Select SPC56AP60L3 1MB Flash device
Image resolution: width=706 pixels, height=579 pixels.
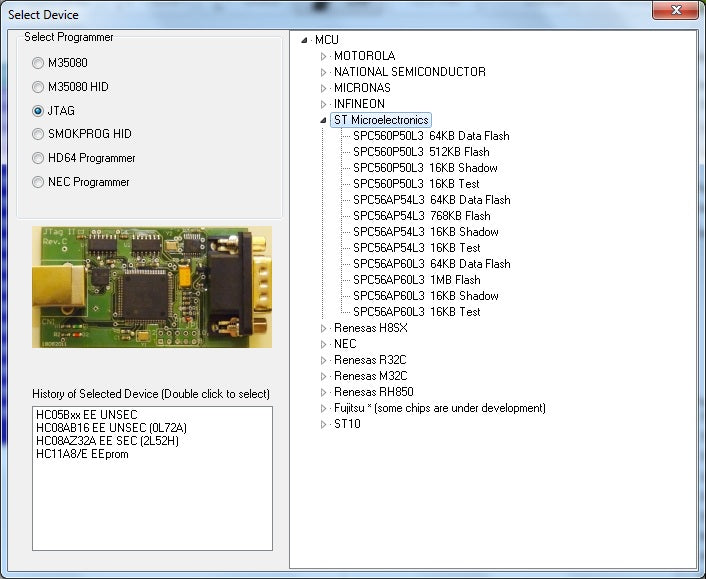click(x=416, y=280)
